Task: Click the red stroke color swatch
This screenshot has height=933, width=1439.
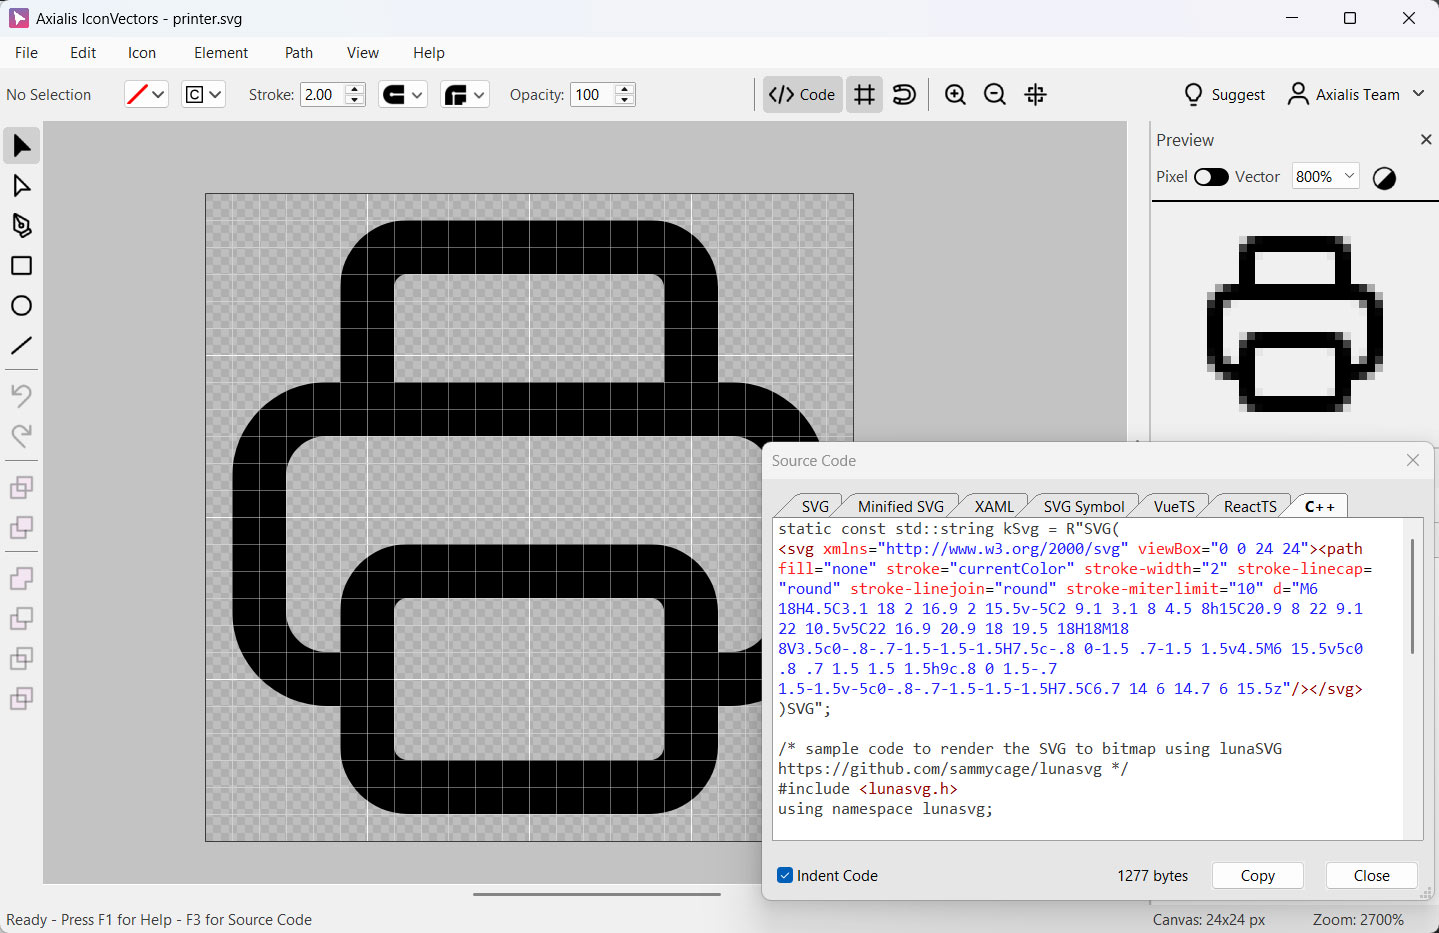Action: click(138, 95)
